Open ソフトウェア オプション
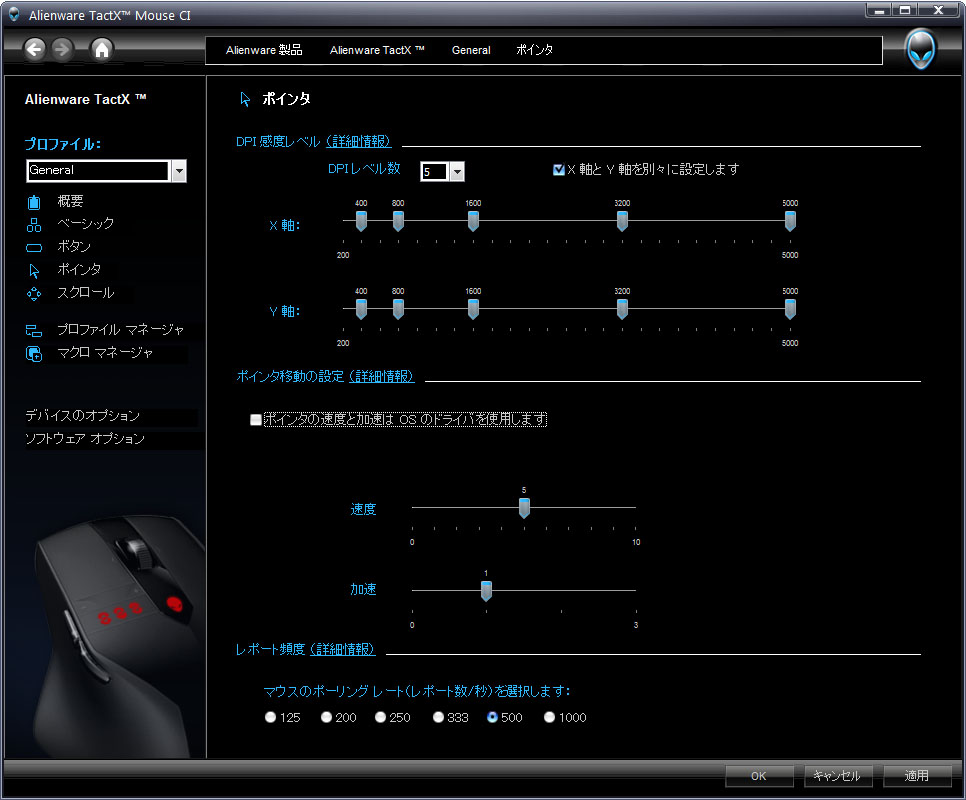Viewport: 966px width, 800px height. [85, 438]
